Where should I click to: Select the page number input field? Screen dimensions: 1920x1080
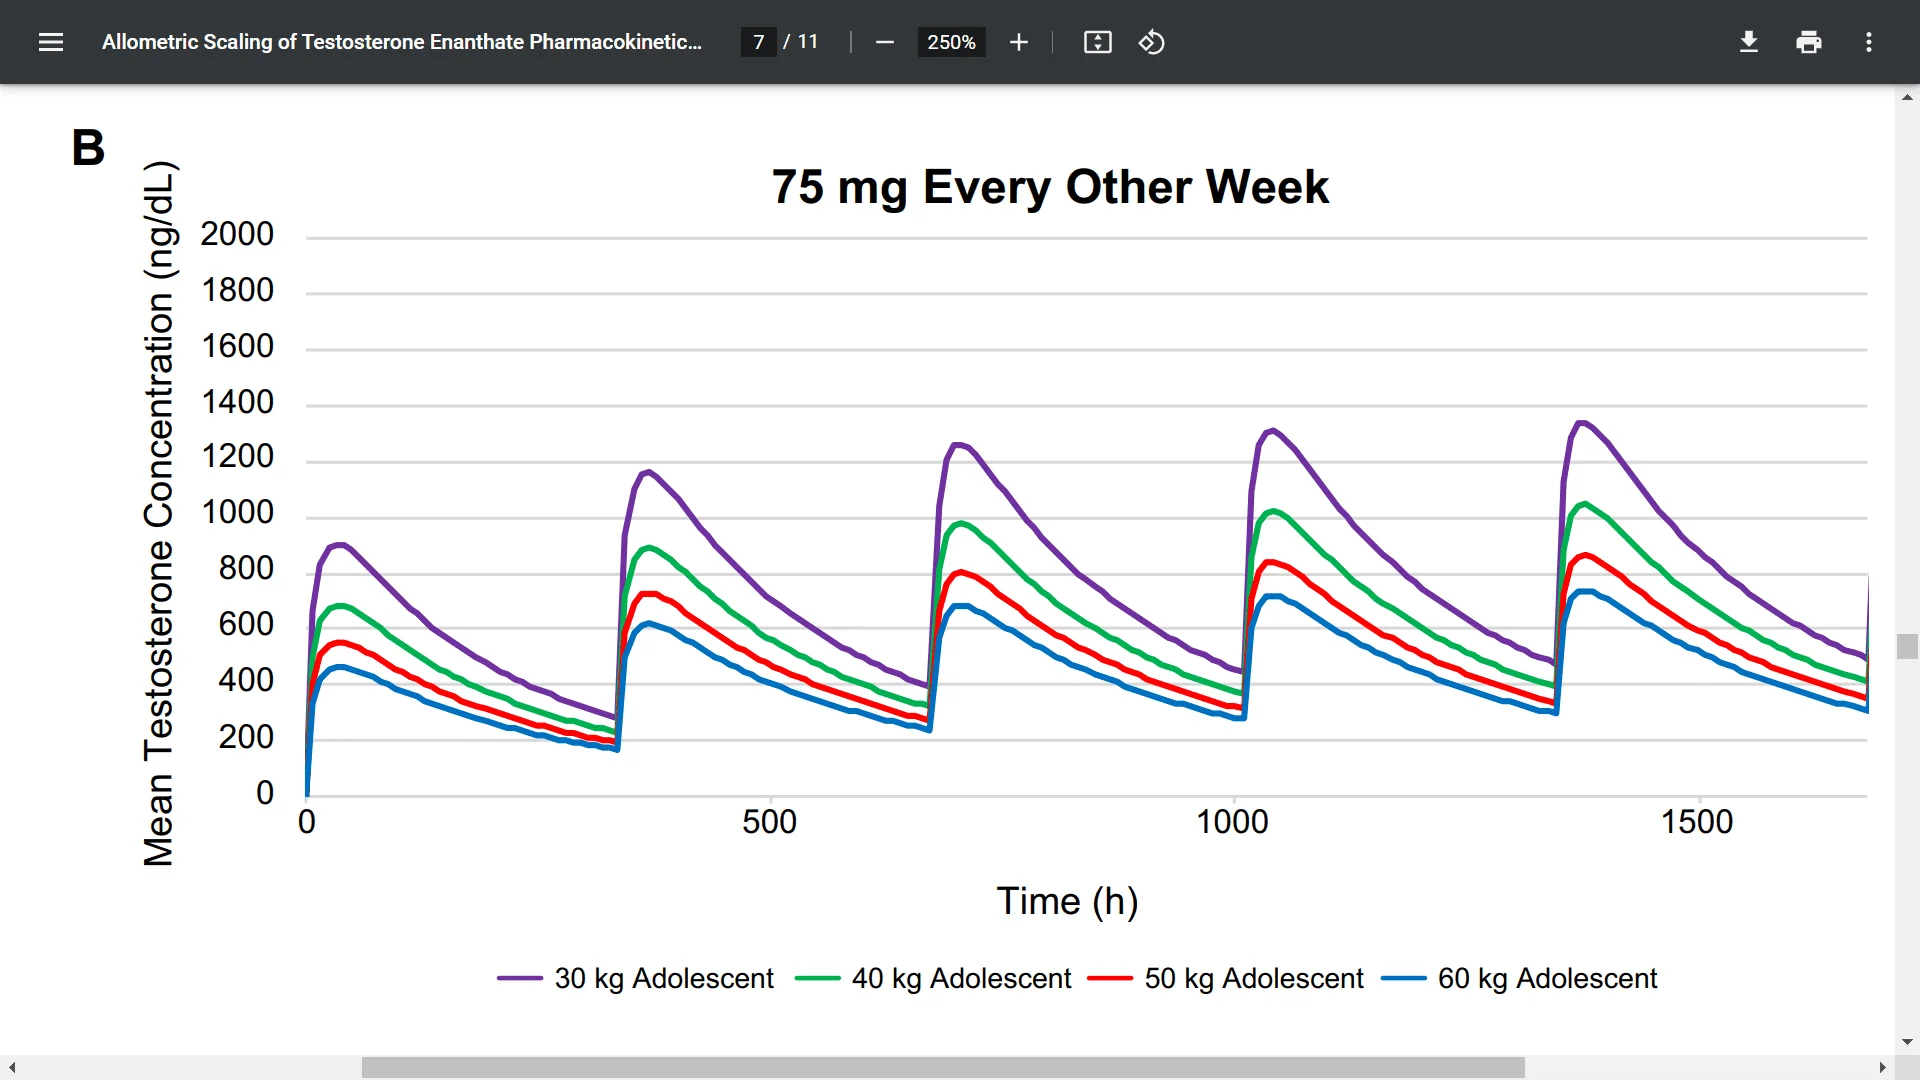coord(759,42)
